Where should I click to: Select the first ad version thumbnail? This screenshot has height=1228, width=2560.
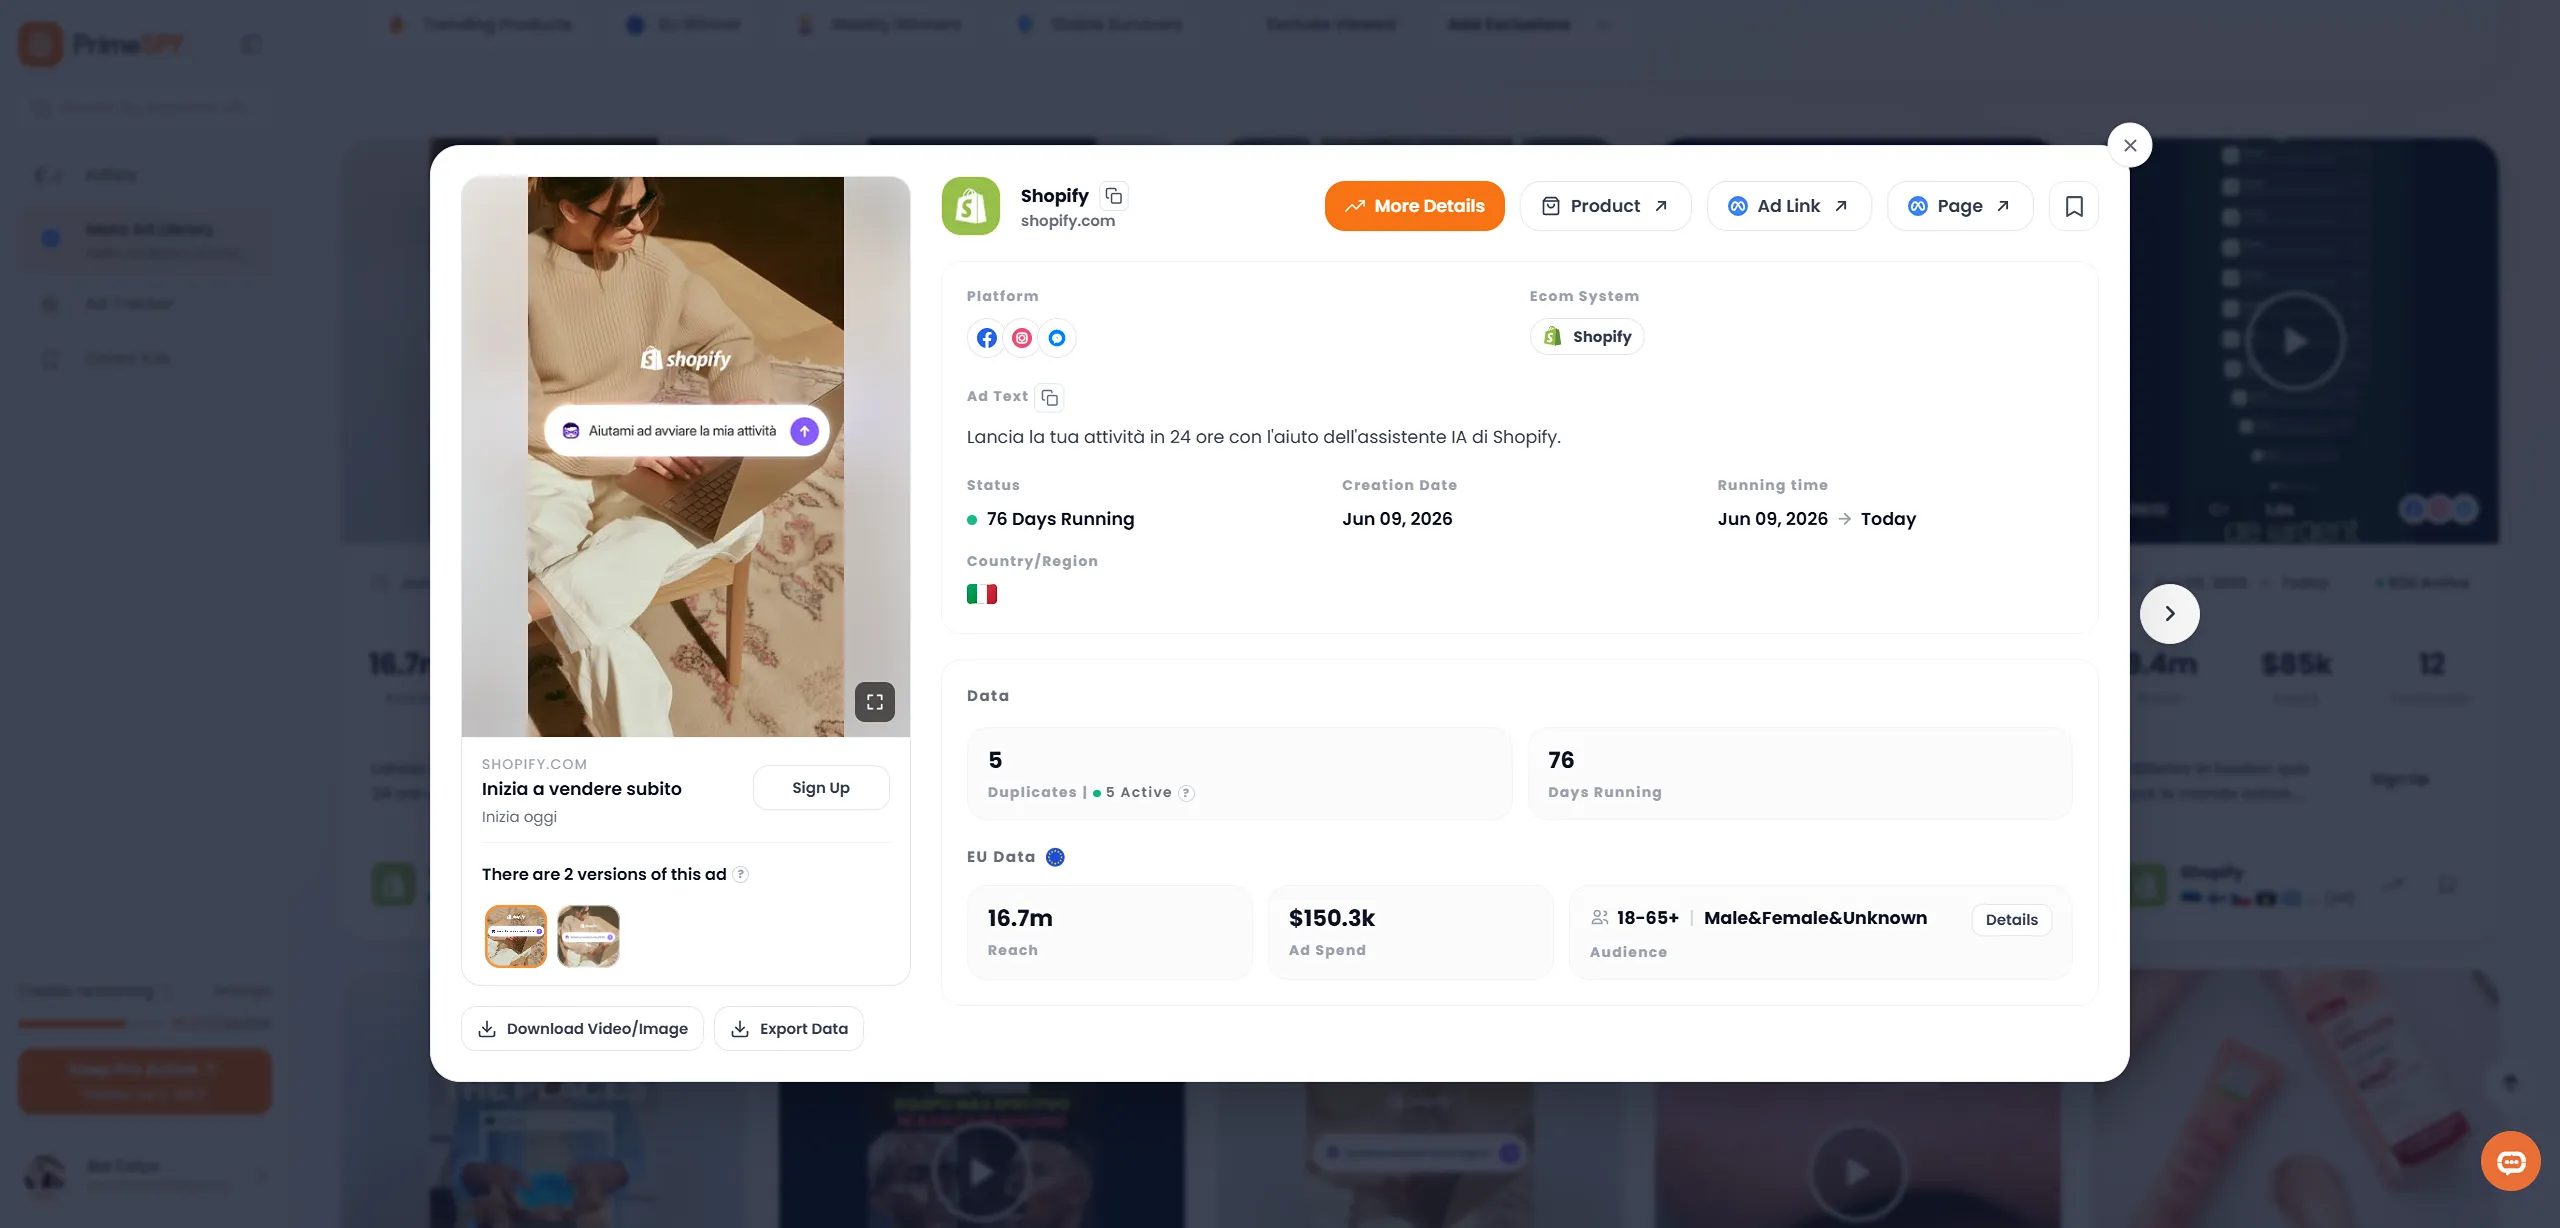tap(516, 936)
